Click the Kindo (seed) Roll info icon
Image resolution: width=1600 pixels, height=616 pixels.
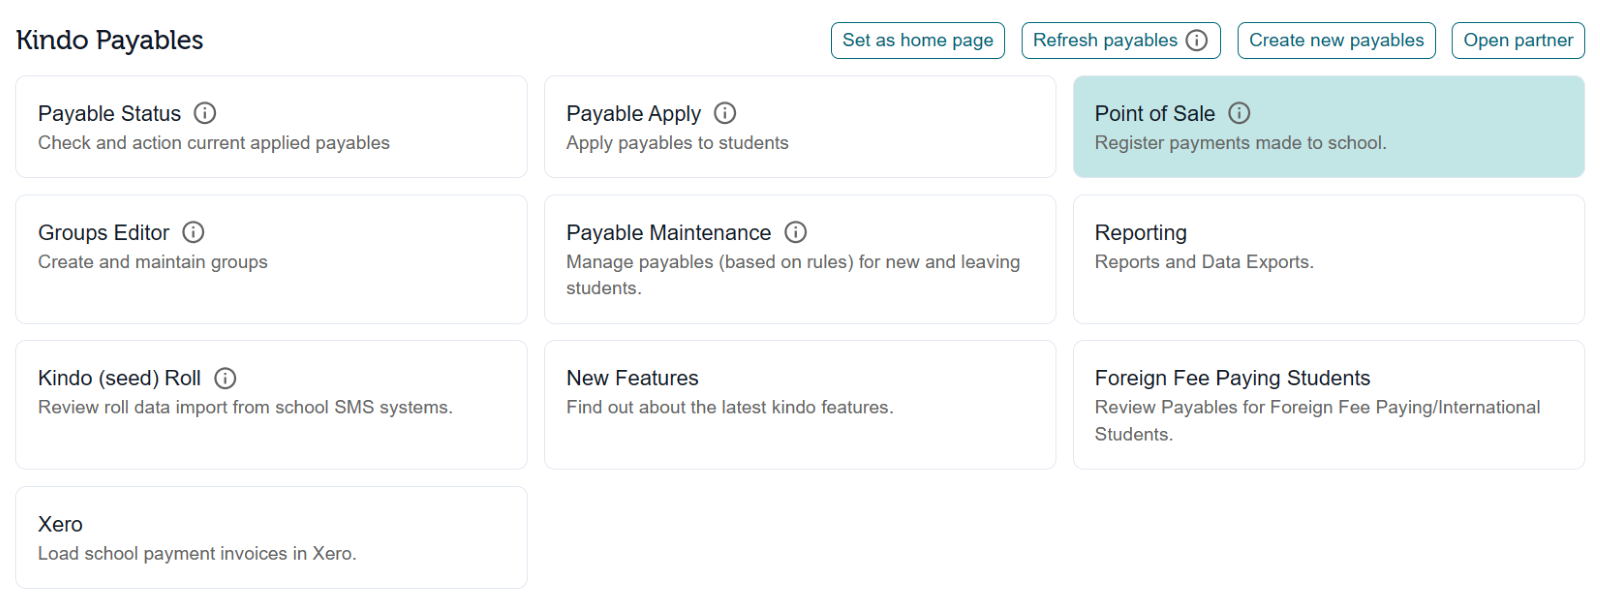click(225, 378)
